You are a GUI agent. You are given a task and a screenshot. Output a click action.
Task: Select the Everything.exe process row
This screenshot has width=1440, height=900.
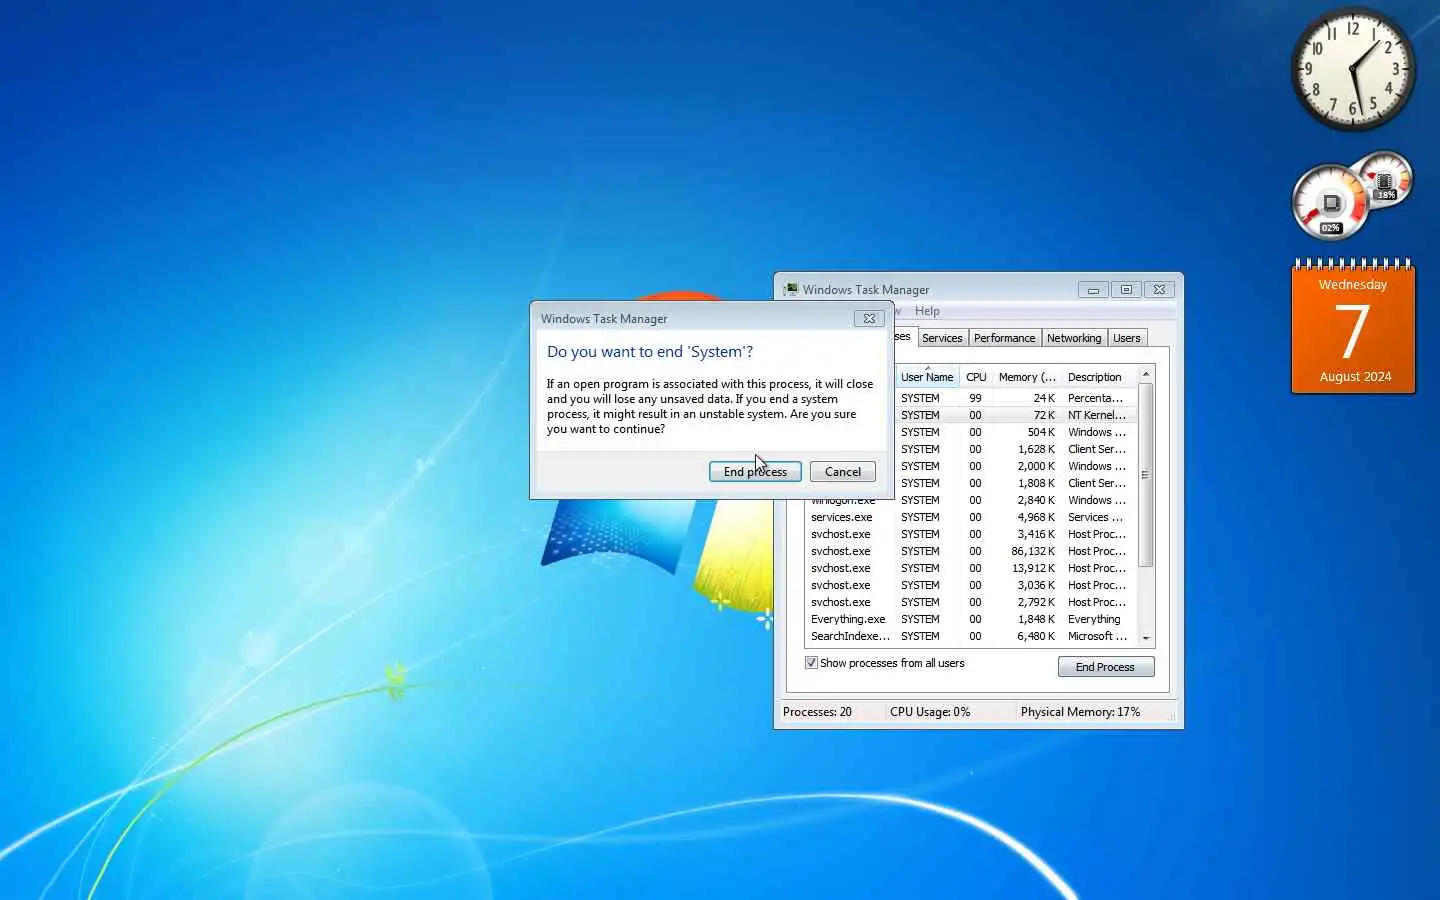tap(971, 619)
